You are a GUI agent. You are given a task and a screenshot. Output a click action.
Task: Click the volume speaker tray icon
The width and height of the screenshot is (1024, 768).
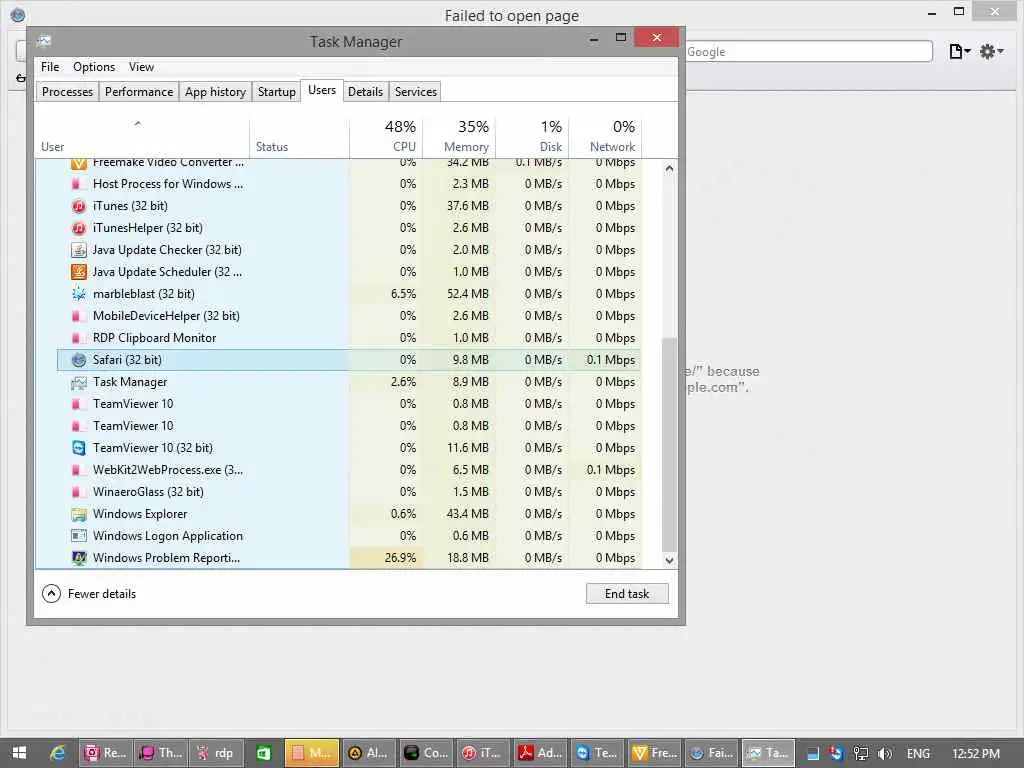coord(885,754)
